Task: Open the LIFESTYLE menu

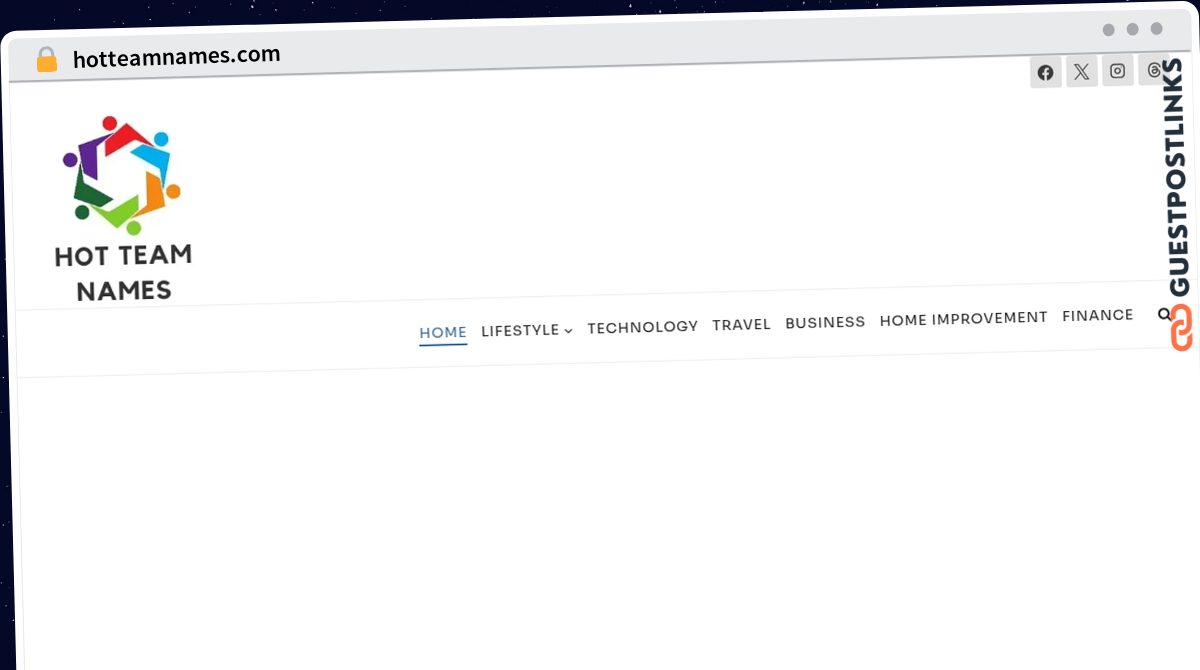Action: (520, 330)
